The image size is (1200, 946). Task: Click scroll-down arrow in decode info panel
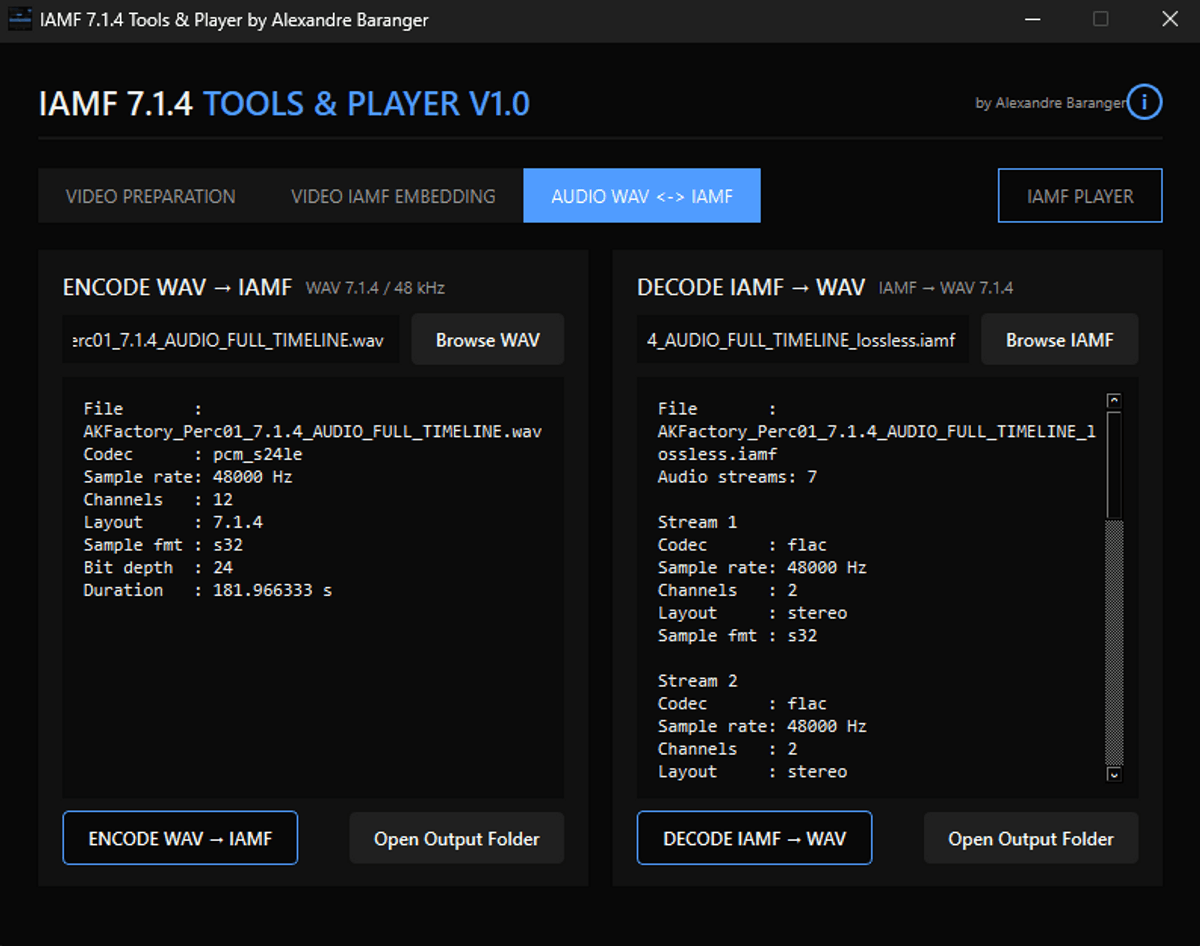click(1114, 773)
